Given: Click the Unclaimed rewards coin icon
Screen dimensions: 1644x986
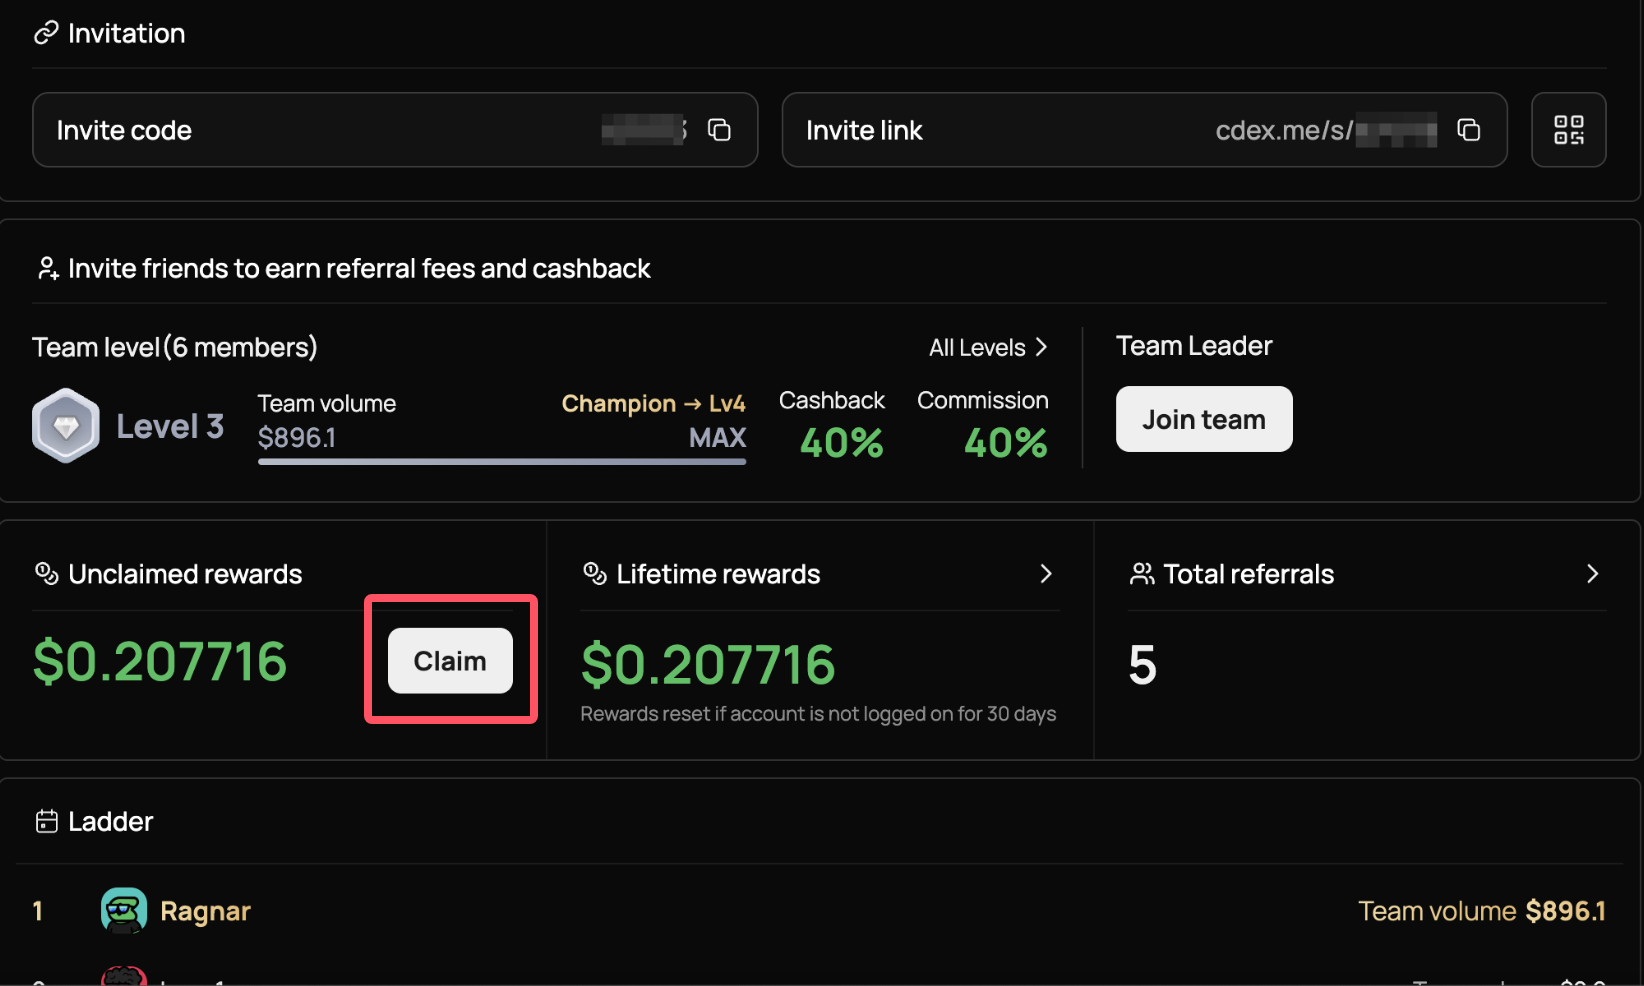Looking at the screenshot, I should [x=46, y=573].
